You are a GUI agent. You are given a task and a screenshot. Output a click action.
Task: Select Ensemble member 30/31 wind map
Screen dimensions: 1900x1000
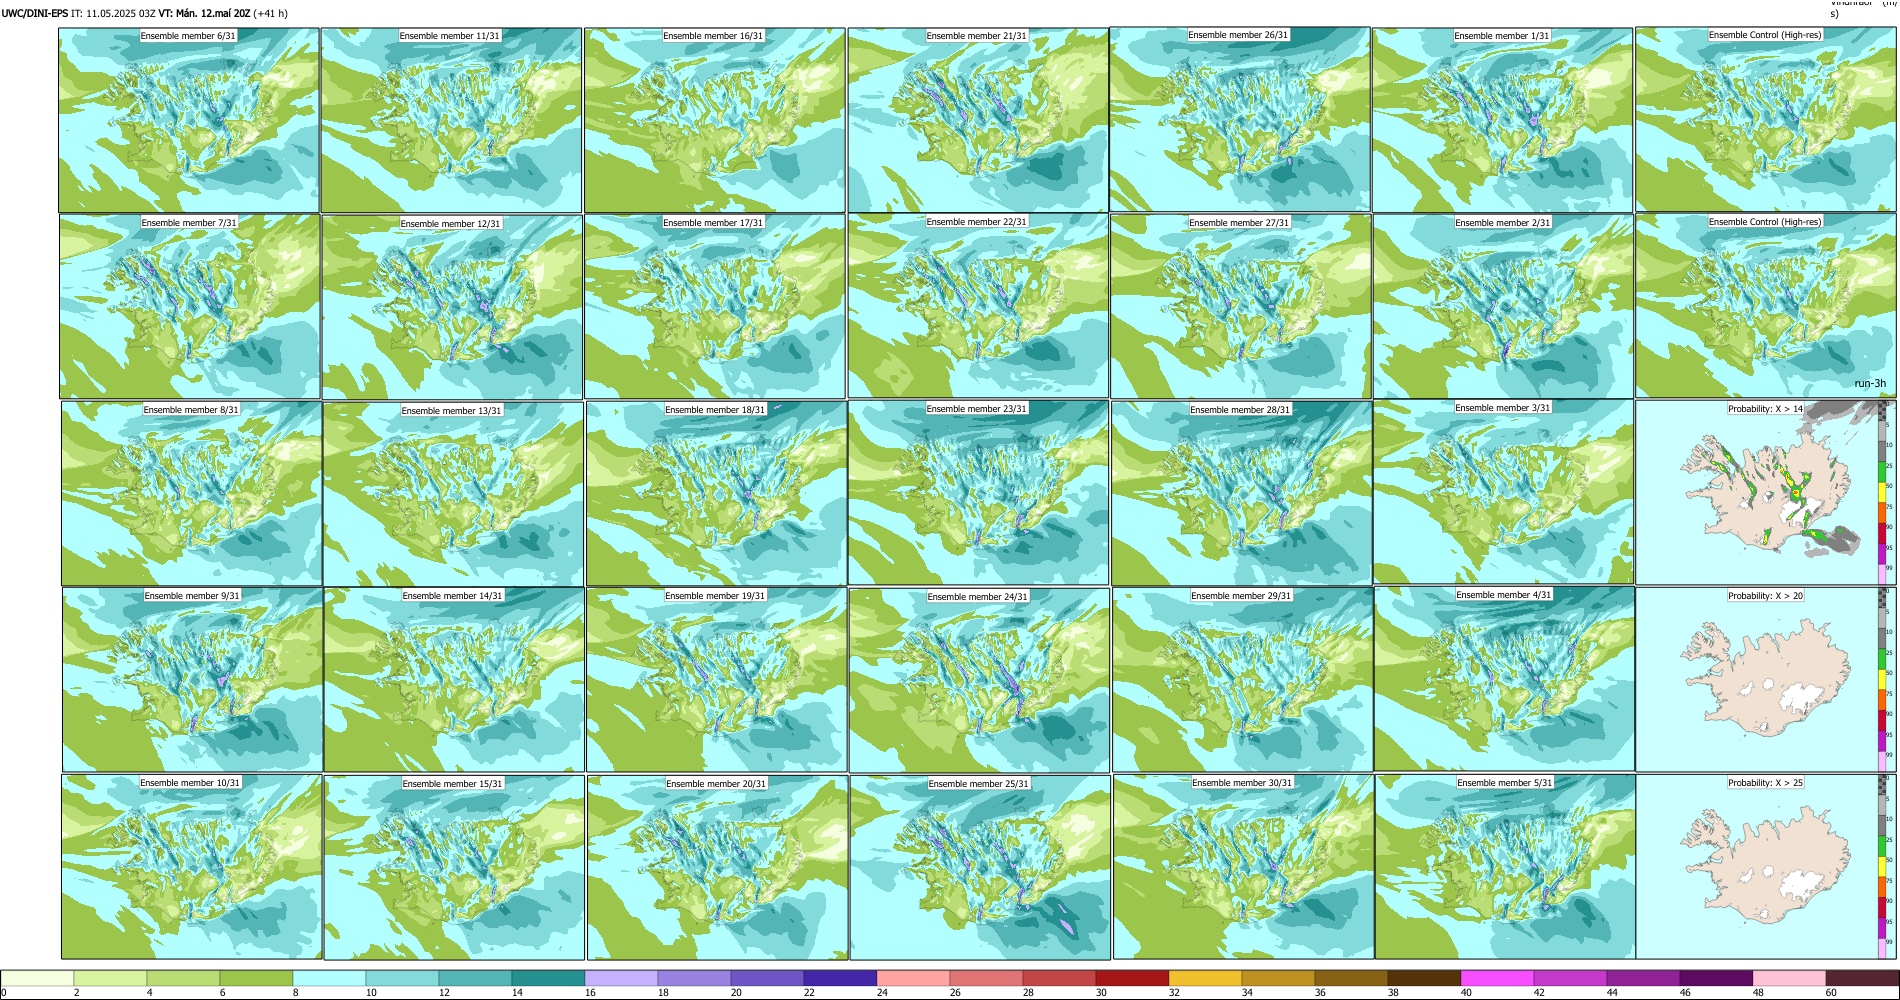[1243, 867]
